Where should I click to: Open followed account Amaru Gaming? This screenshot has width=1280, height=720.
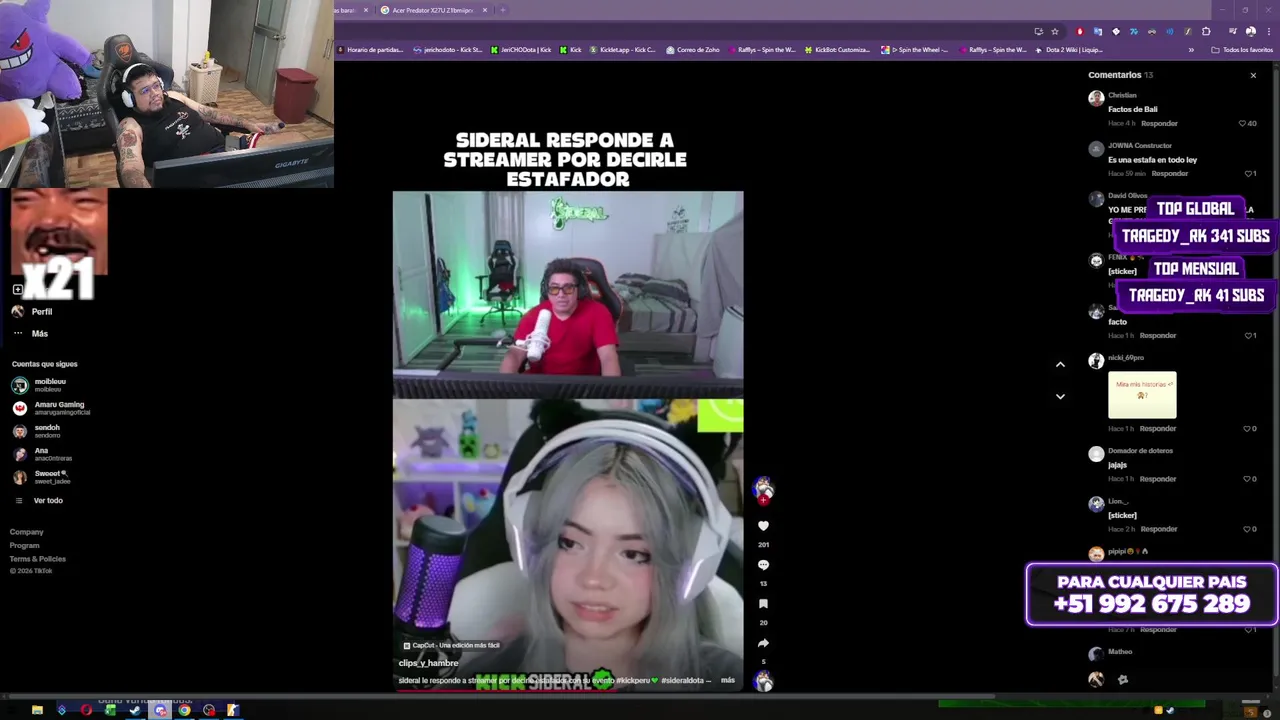[x=51, y=408]
